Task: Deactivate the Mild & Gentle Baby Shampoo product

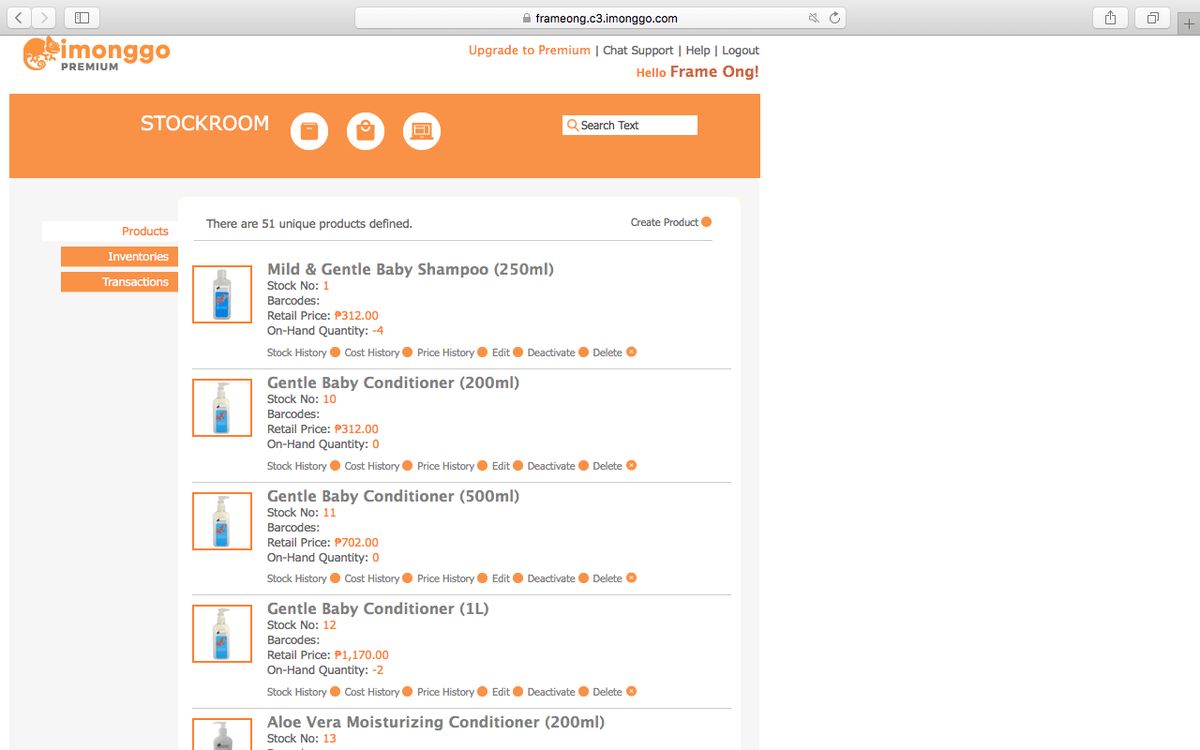Action: coord(550,352)
